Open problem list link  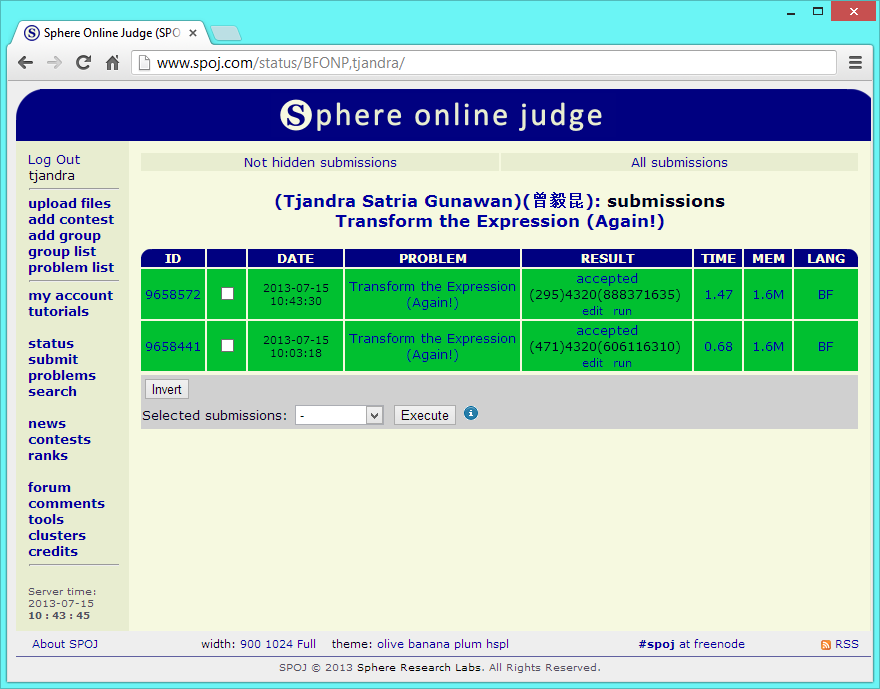[x=71, y=268]
